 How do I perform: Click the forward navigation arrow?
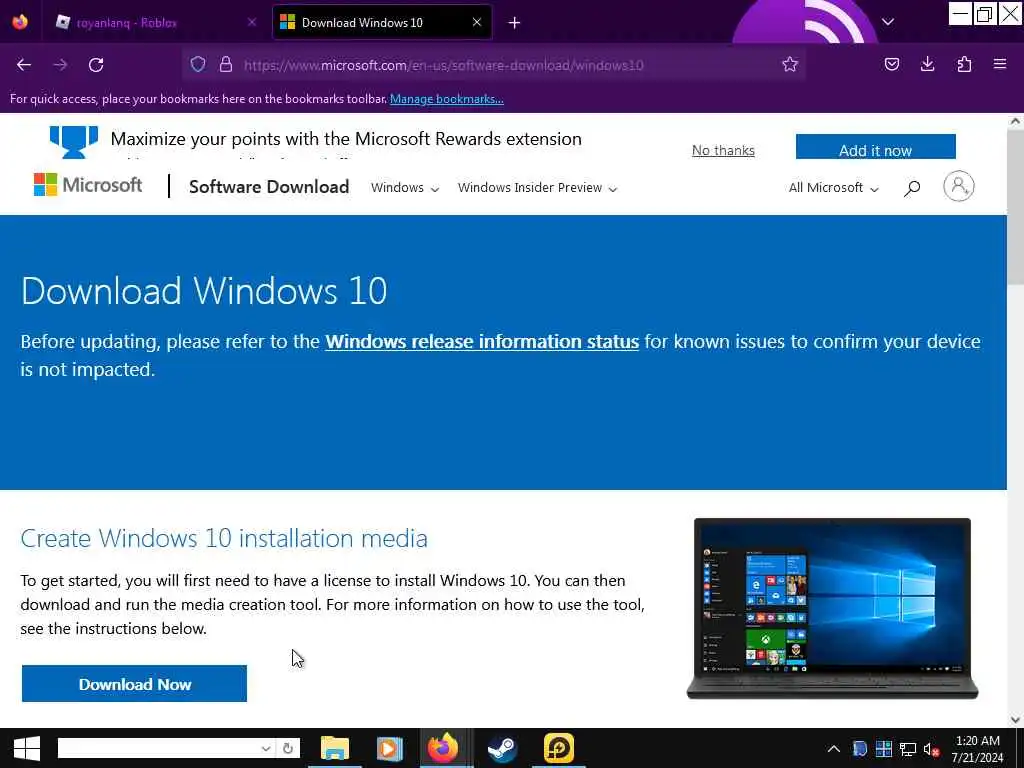click(60, 65)
